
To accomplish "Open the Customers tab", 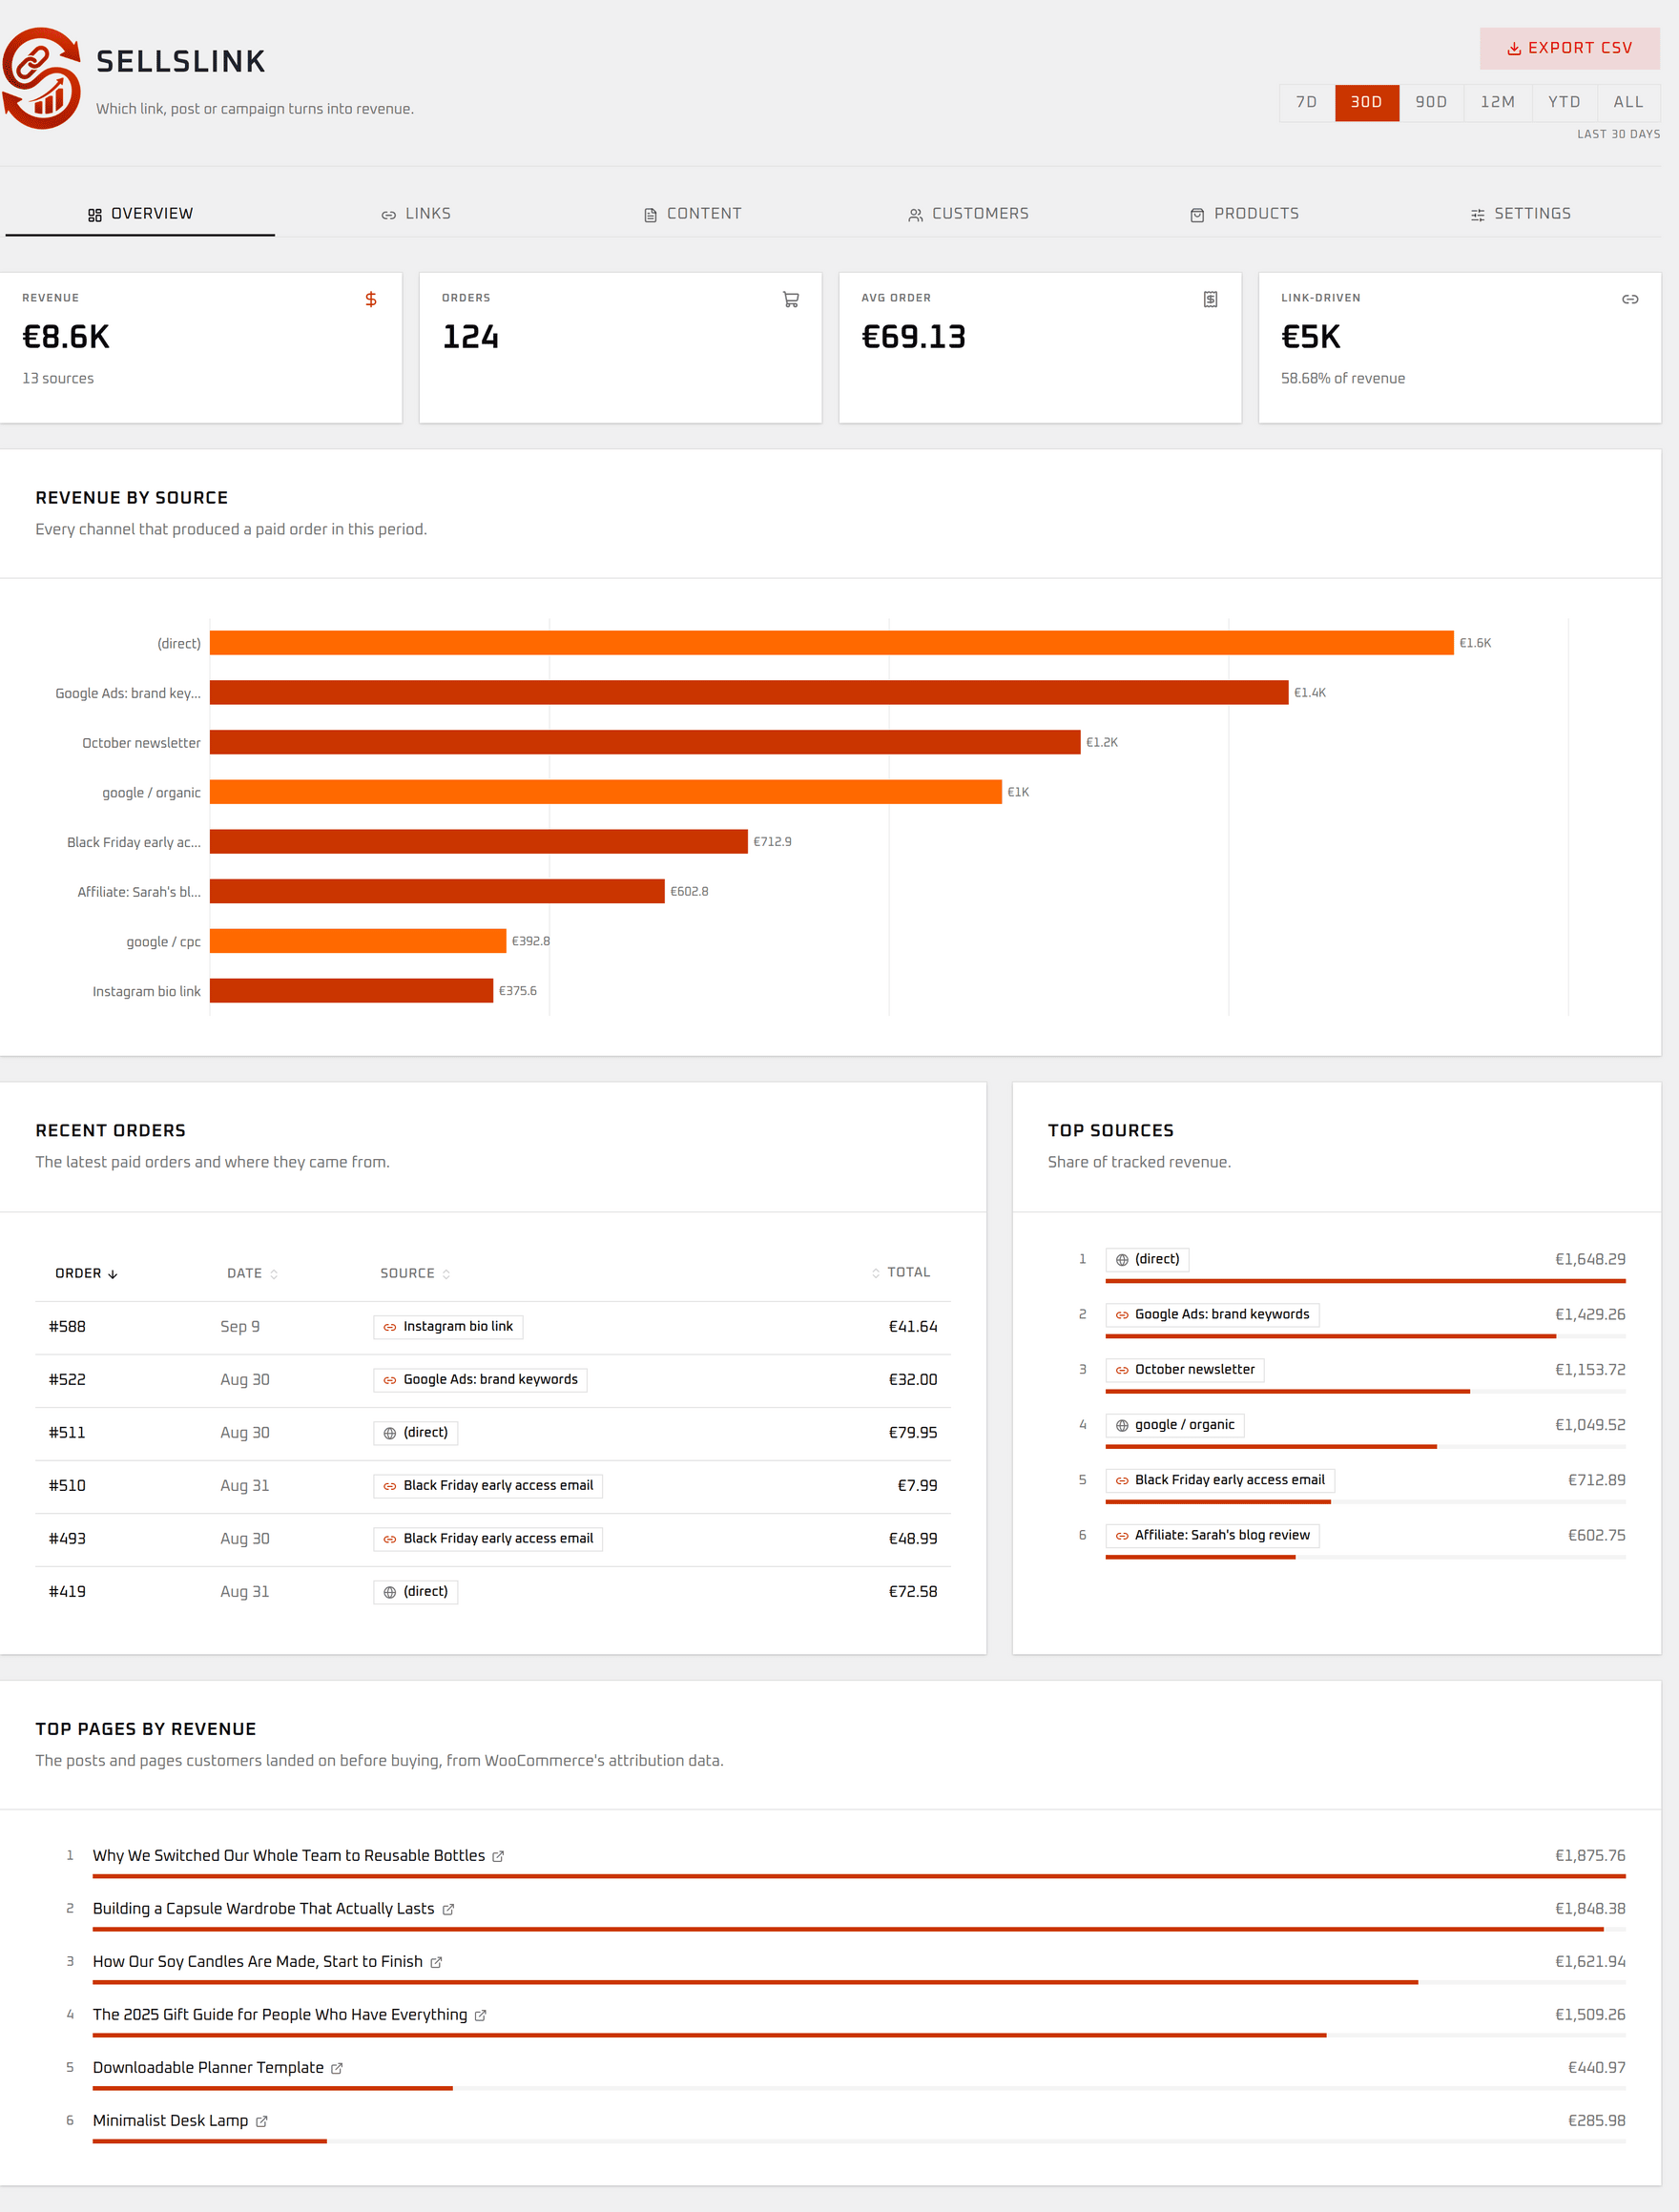I will (968, 214).
